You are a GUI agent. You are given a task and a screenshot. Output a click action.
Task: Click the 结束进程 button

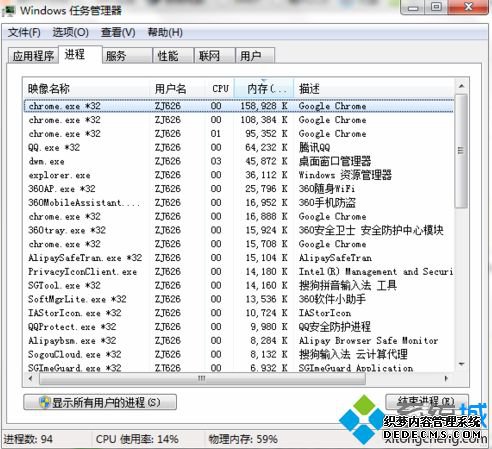coord(427,402)
